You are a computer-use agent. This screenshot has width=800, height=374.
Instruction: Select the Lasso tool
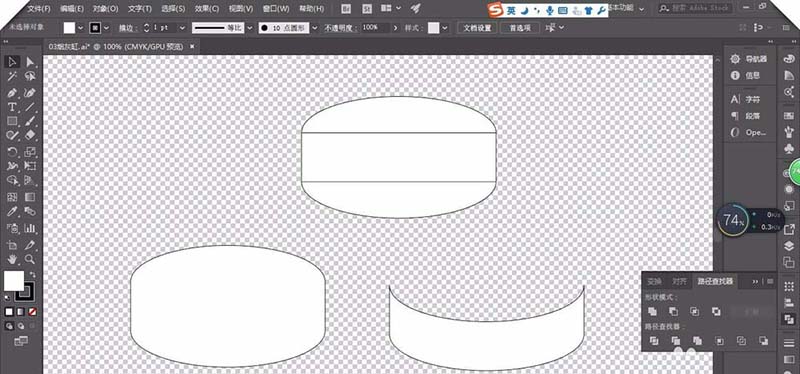30,77
